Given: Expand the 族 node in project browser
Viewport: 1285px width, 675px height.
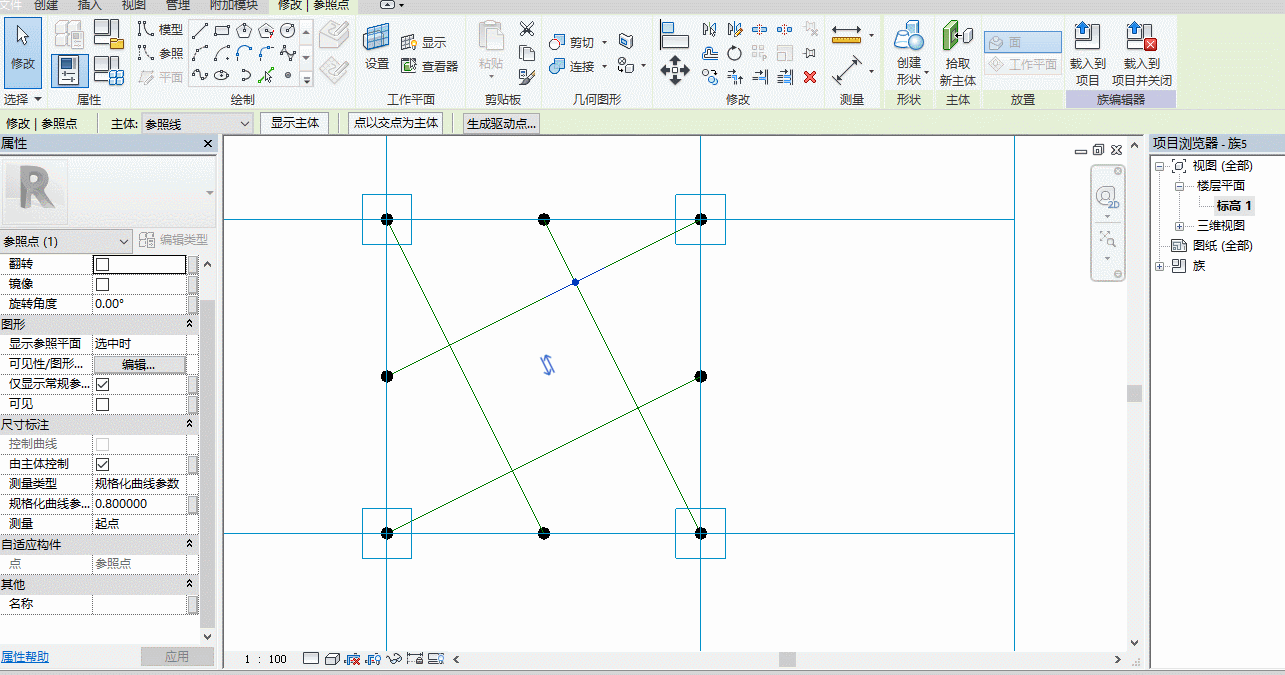Looking at the screenshot, I should tap(1160, 266).
